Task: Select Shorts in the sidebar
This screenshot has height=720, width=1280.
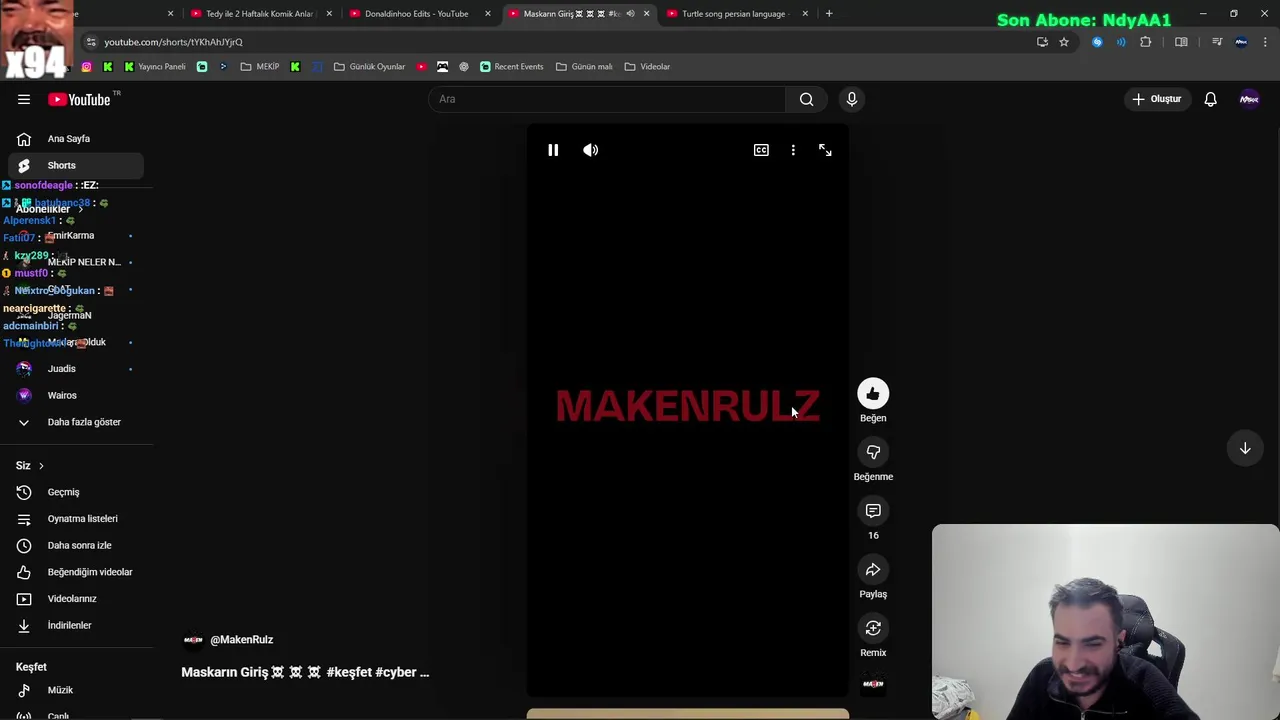Action: point(75,165)
